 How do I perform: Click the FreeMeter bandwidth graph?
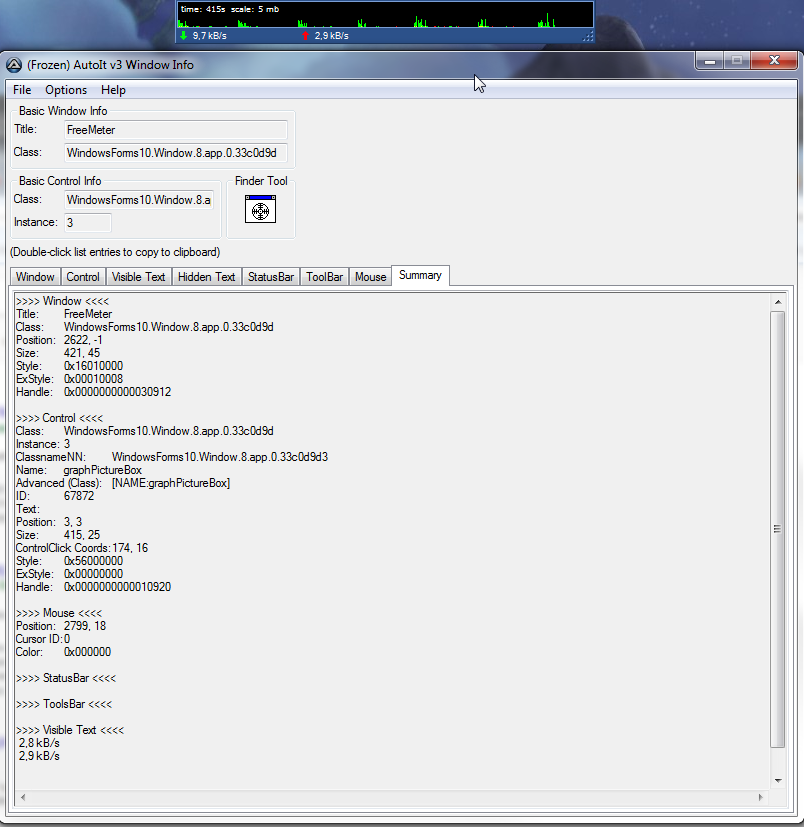coord(385,17)
